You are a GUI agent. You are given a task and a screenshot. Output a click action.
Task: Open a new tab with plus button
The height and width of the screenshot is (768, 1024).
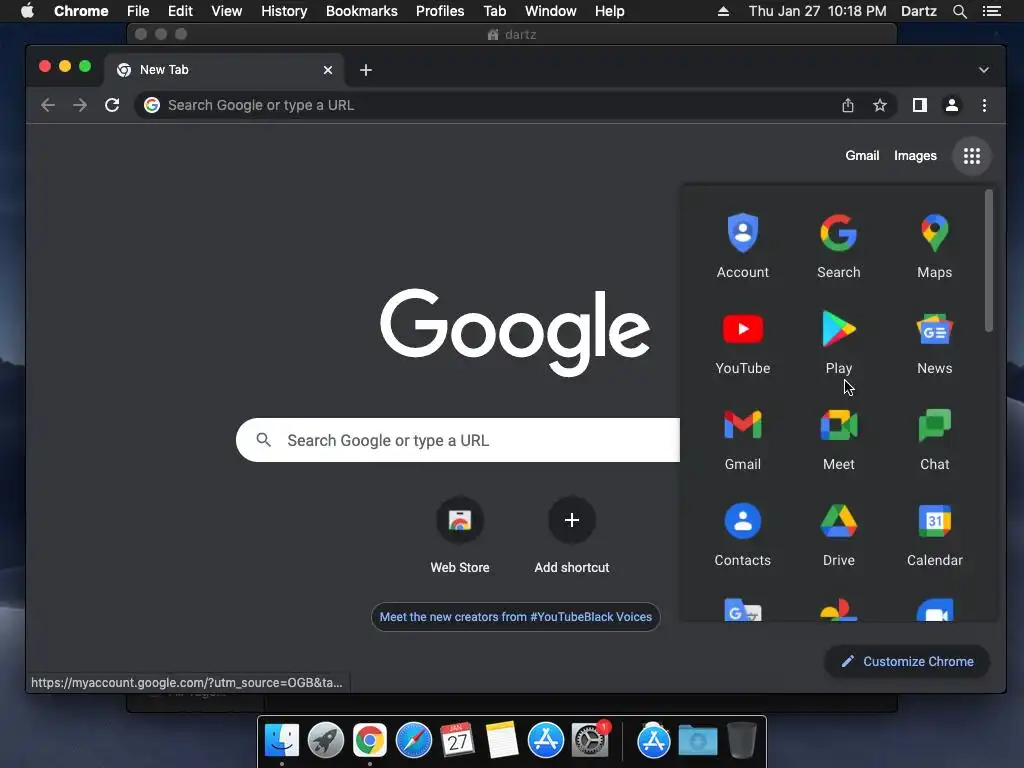pos(366,70)
